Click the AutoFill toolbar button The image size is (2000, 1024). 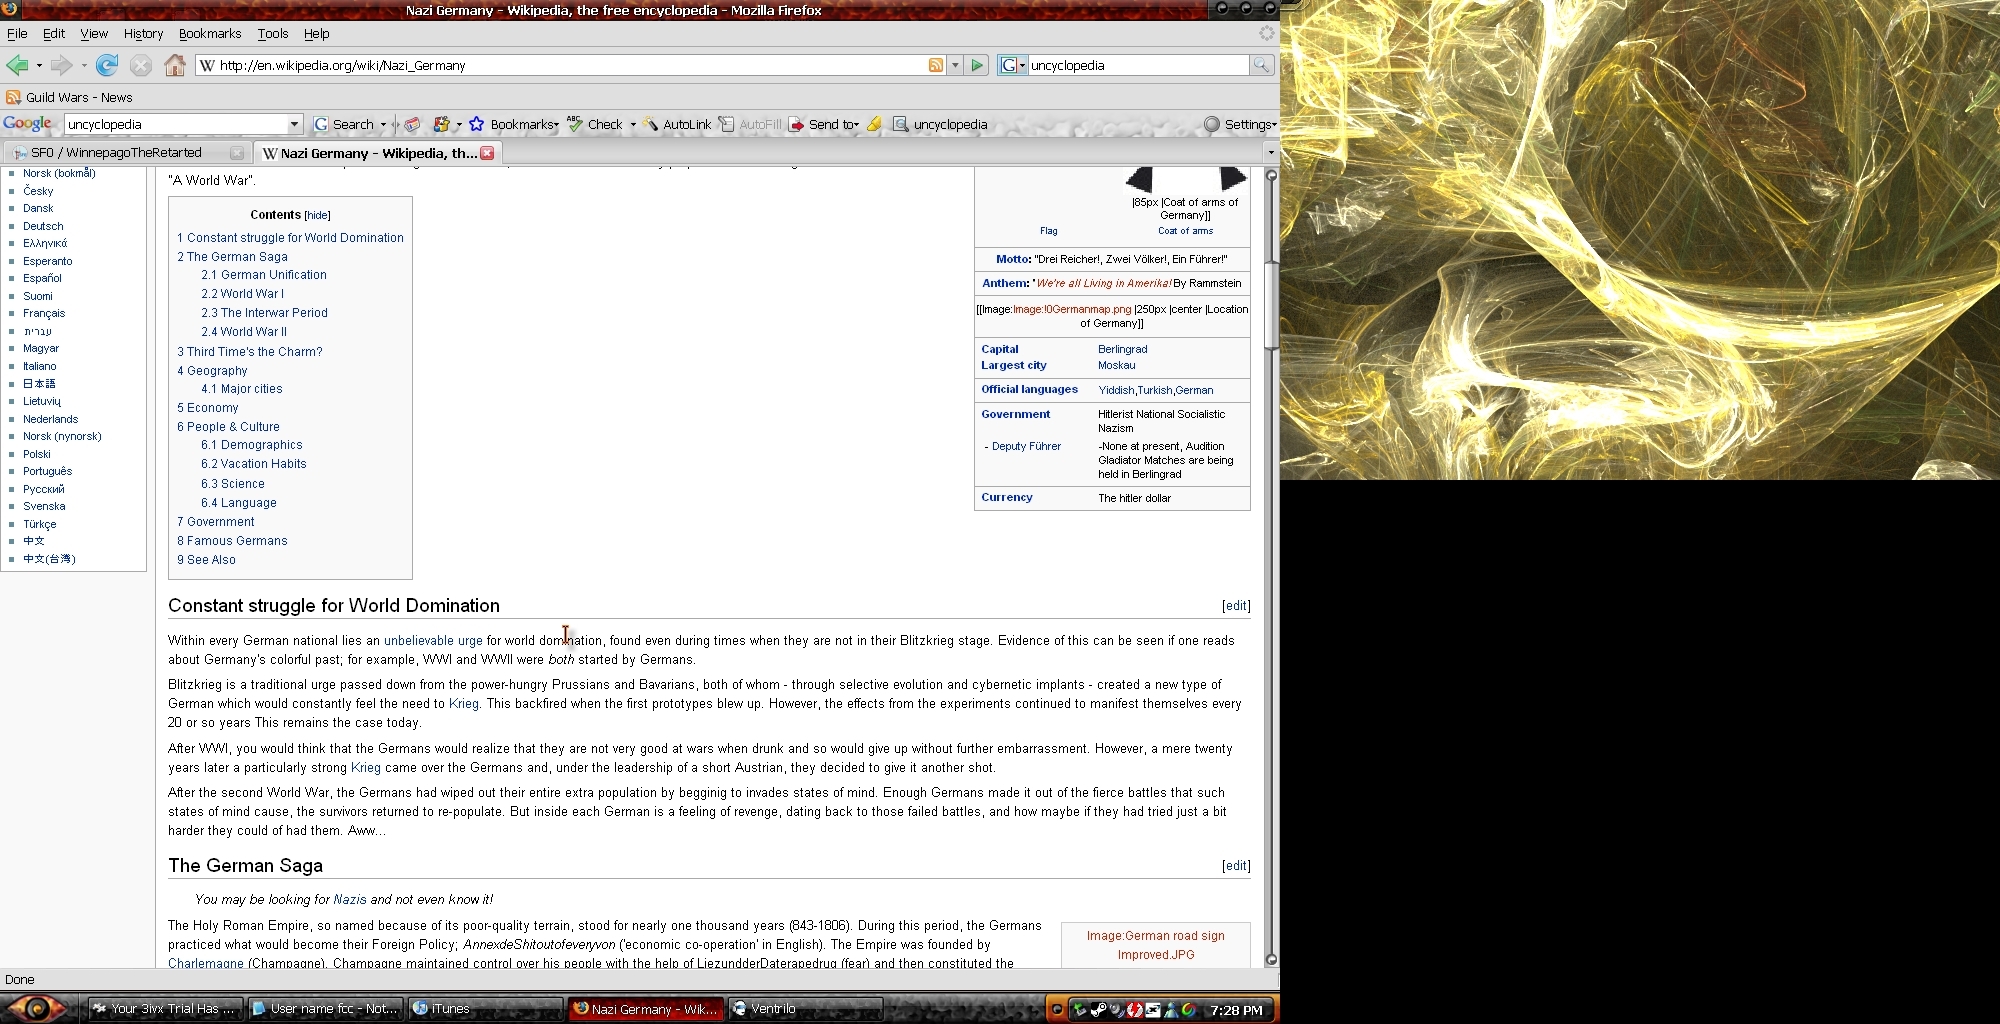(x=750, y=124)
